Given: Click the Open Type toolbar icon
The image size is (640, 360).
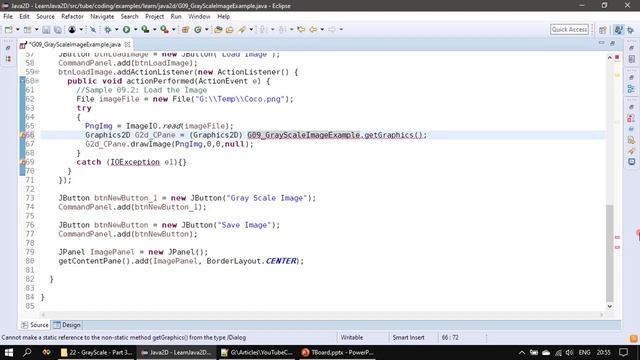Looking at the screenshot, I should [218, 29].
